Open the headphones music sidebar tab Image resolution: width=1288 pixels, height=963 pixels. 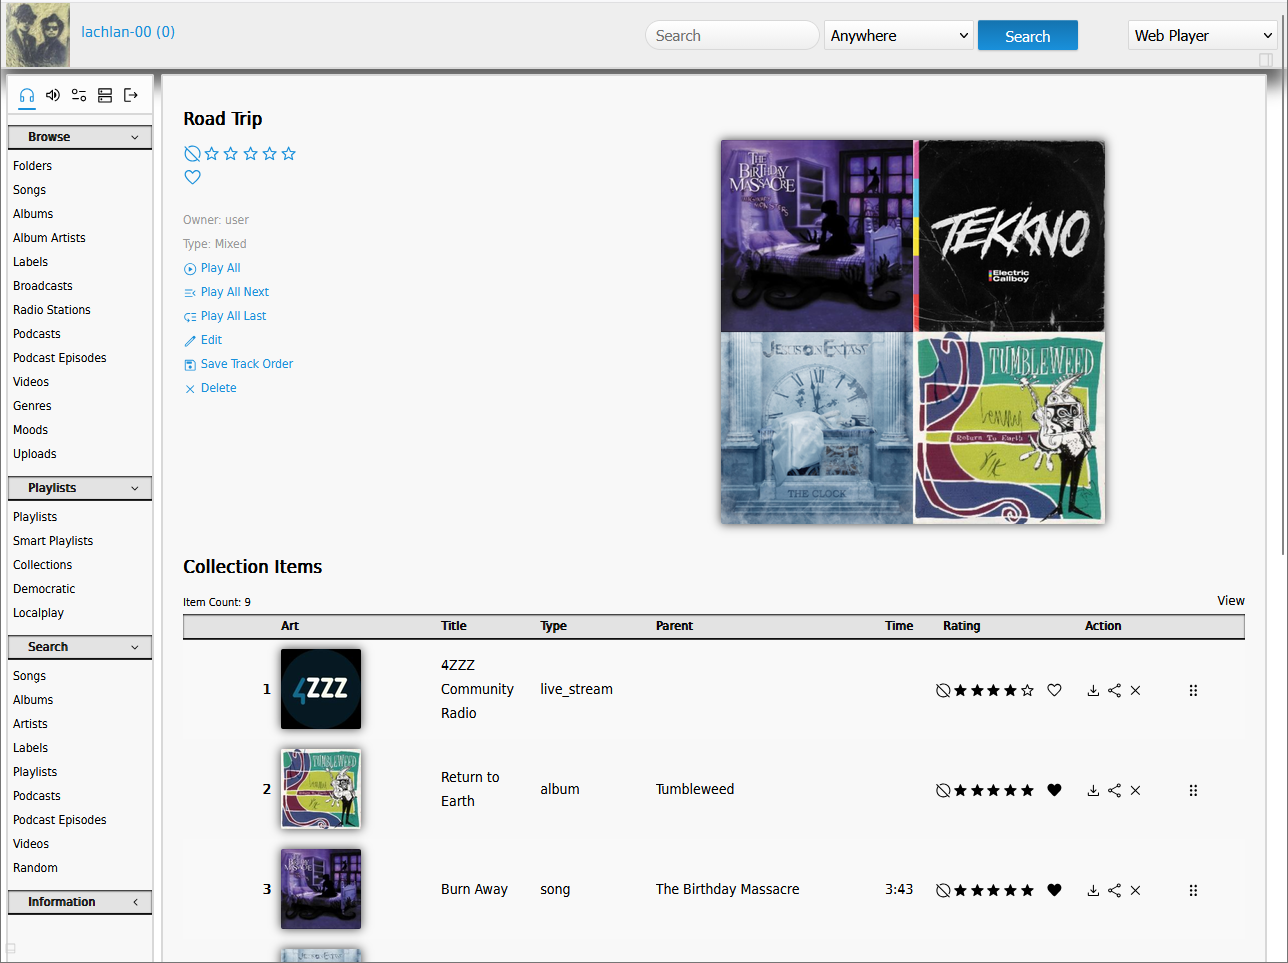[27, 95]
